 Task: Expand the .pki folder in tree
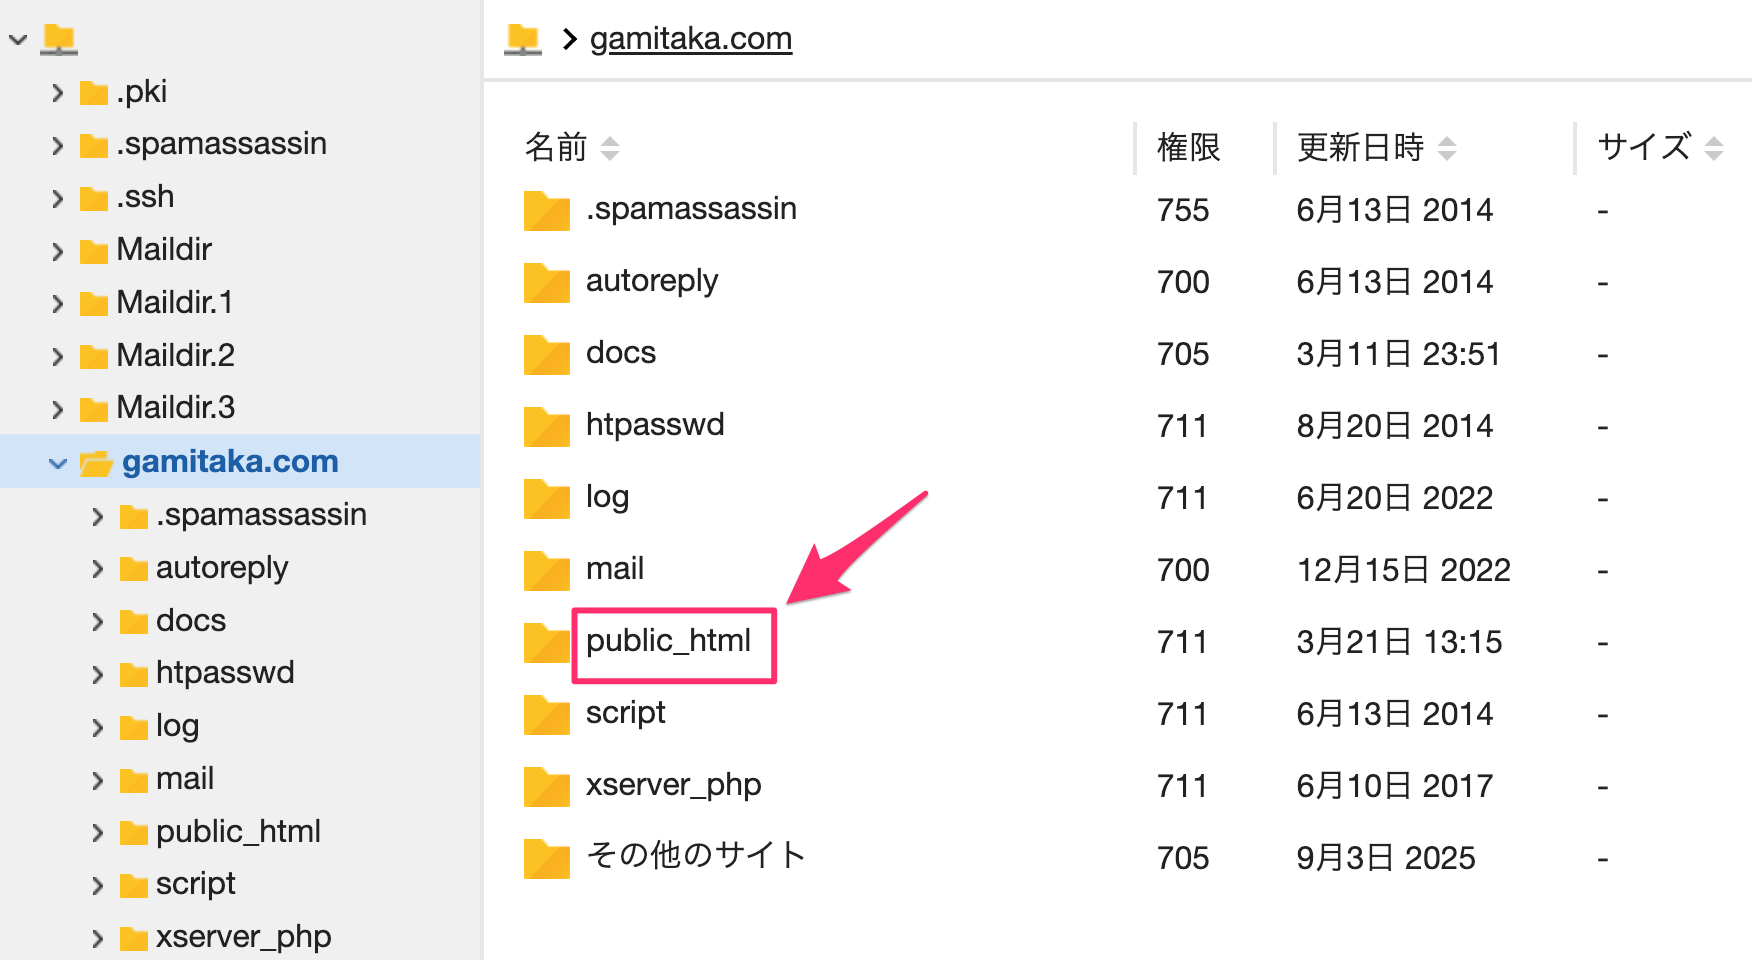pyautogui.click(x=58, y=93)
